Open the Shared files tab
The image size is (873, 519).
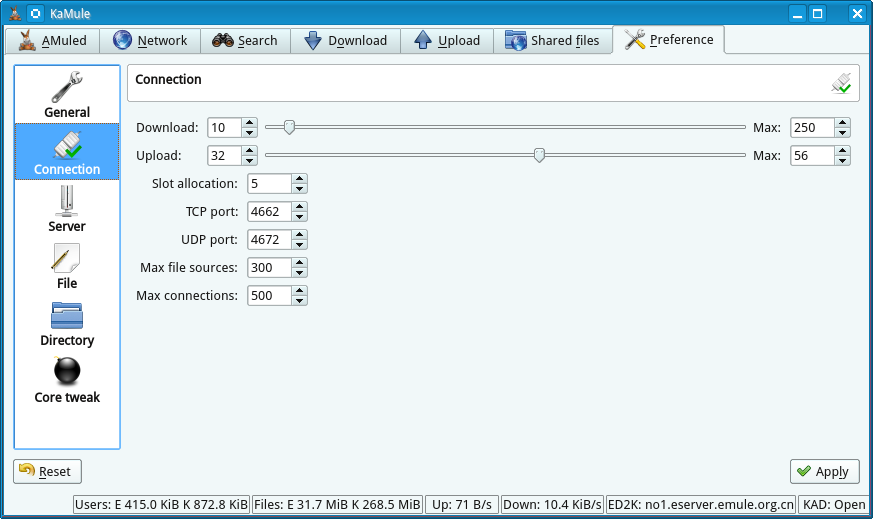click(552, 41)
